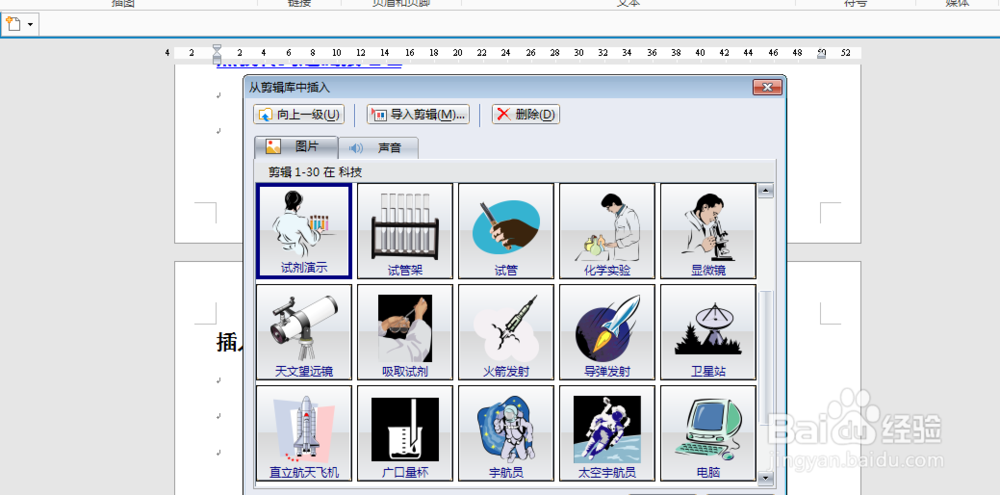Click the 导入剪辑(M)... button
1000x495 pixels.
click(418, 115)
